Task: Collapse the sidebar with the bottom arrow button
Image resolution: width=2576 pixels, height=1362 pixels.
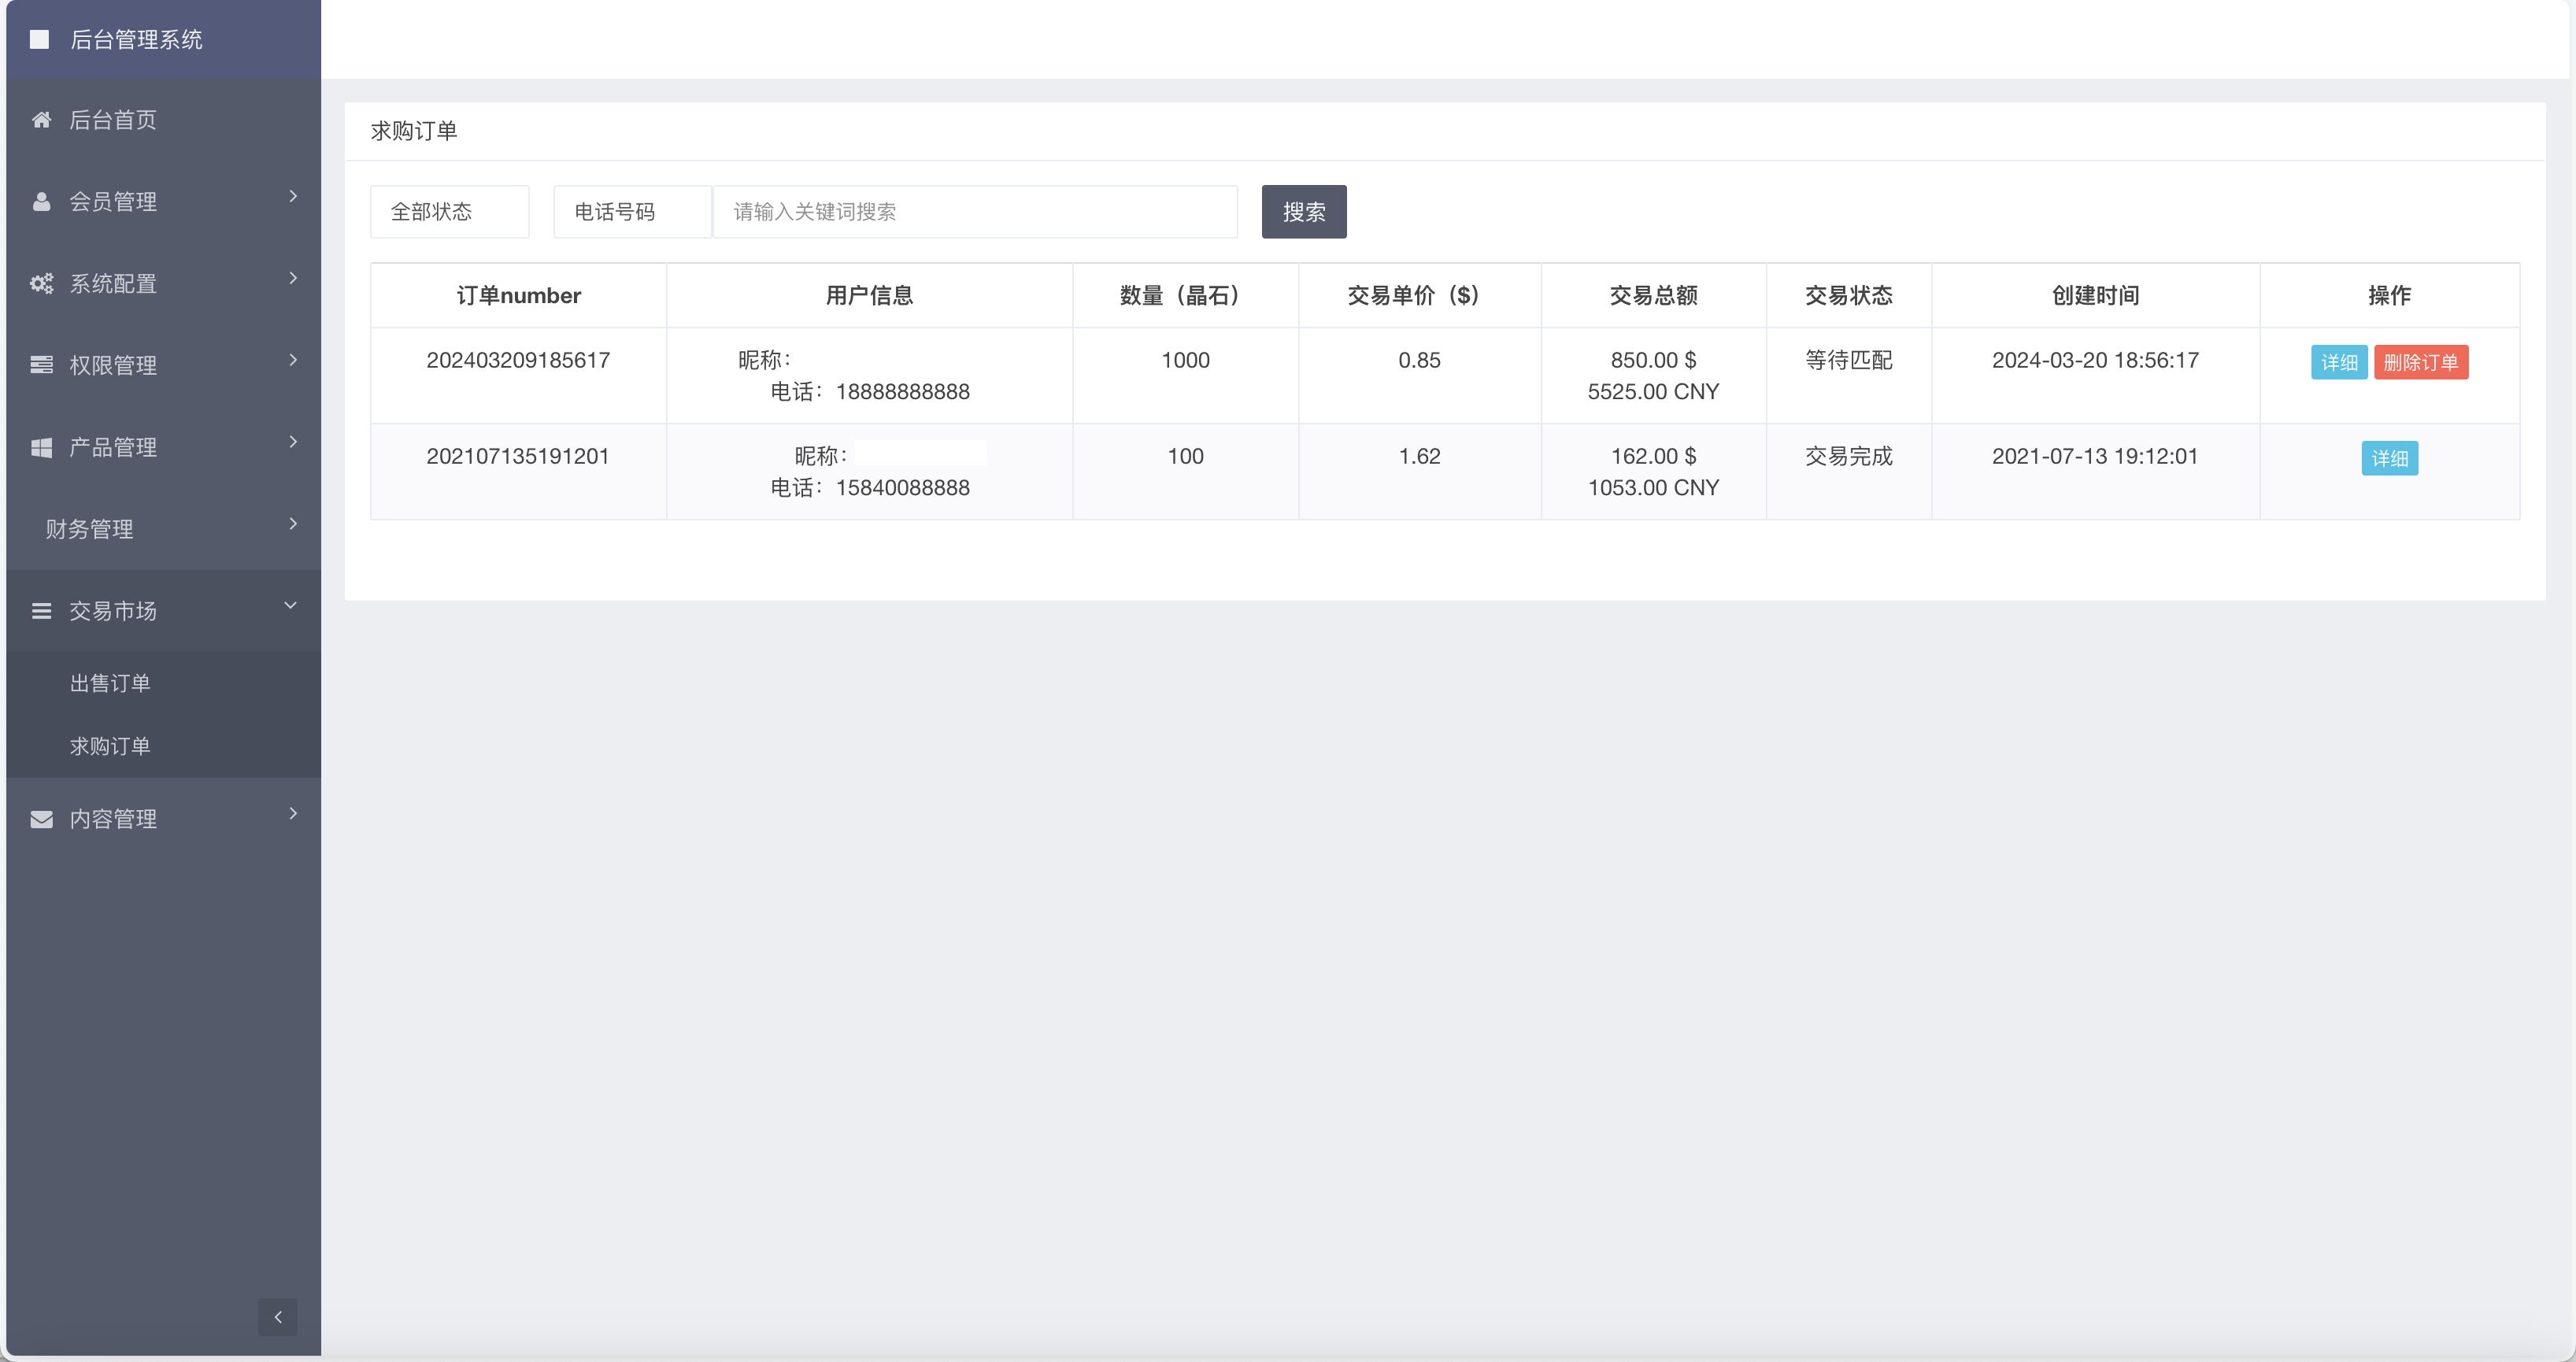Action: click(277, 1317)
